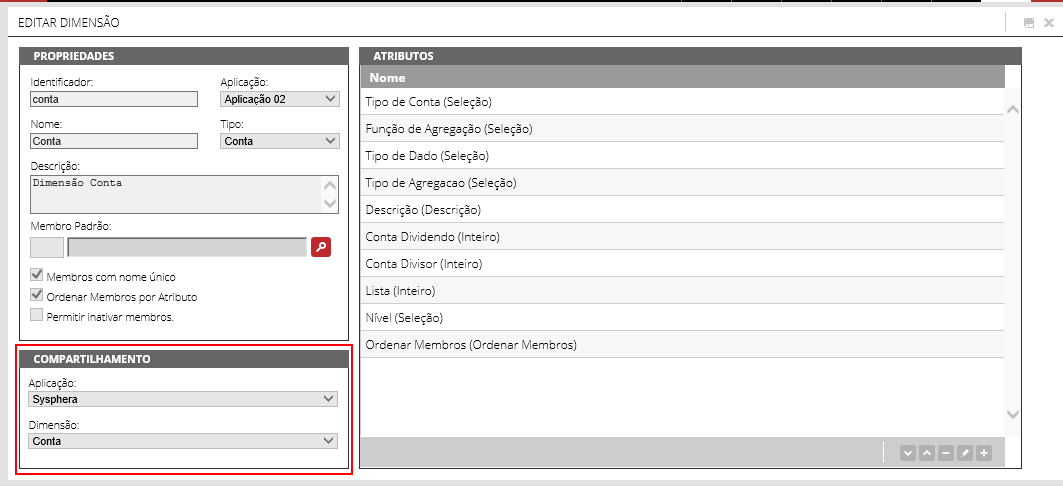
Task: Select Nível (Seleção) attribute row
Action: 682,318
